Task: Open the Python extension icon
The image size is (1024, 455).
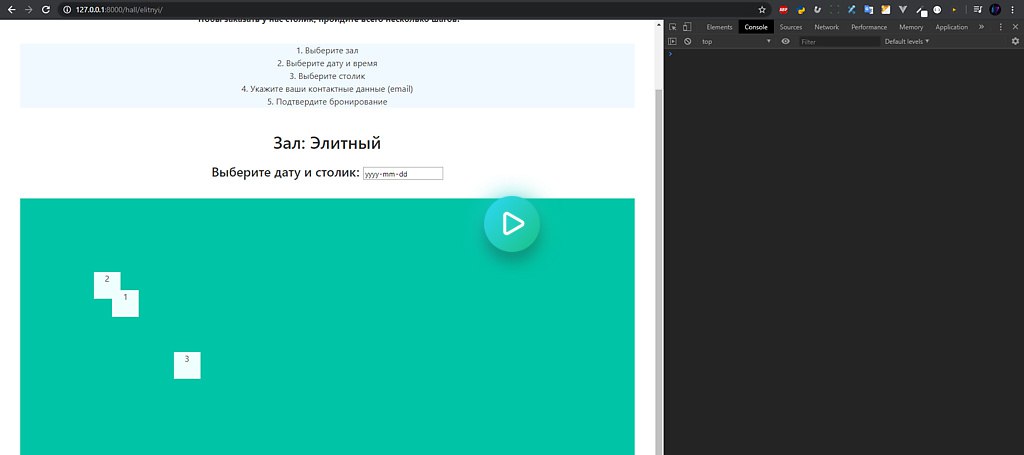Action: tap(801, 10)
